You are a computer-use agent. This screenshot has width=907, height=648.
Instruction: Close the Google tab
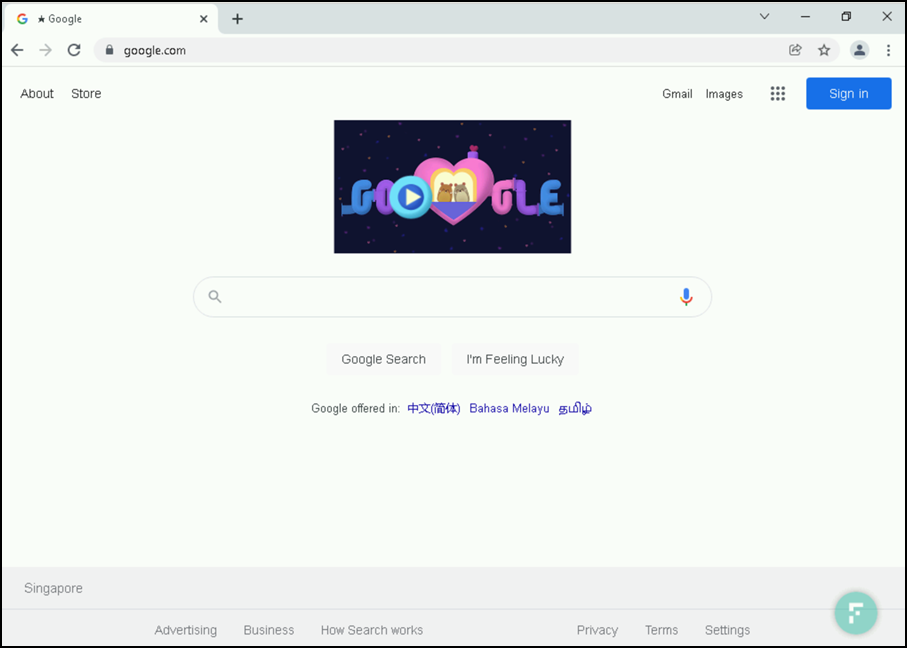[203, 19]
